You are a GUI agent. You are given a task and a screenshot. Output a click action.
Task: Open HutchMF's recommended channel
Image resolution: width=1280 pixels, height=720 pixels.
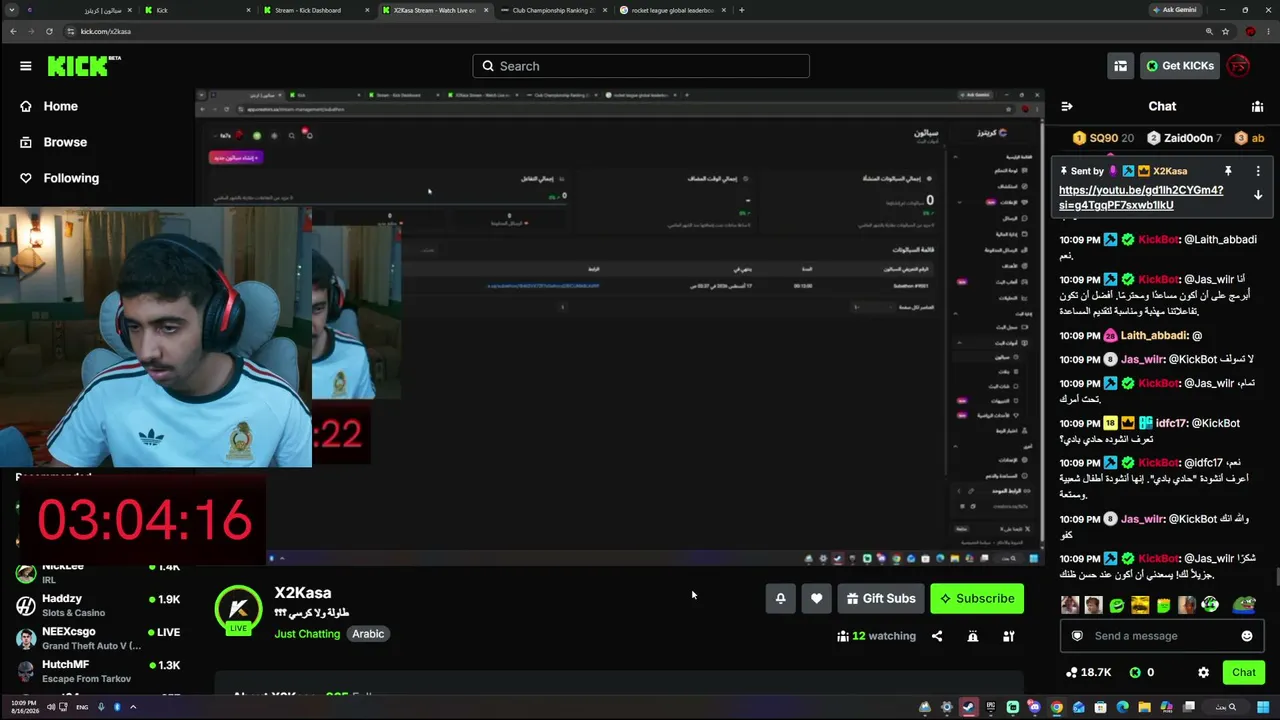pos(98,671)
